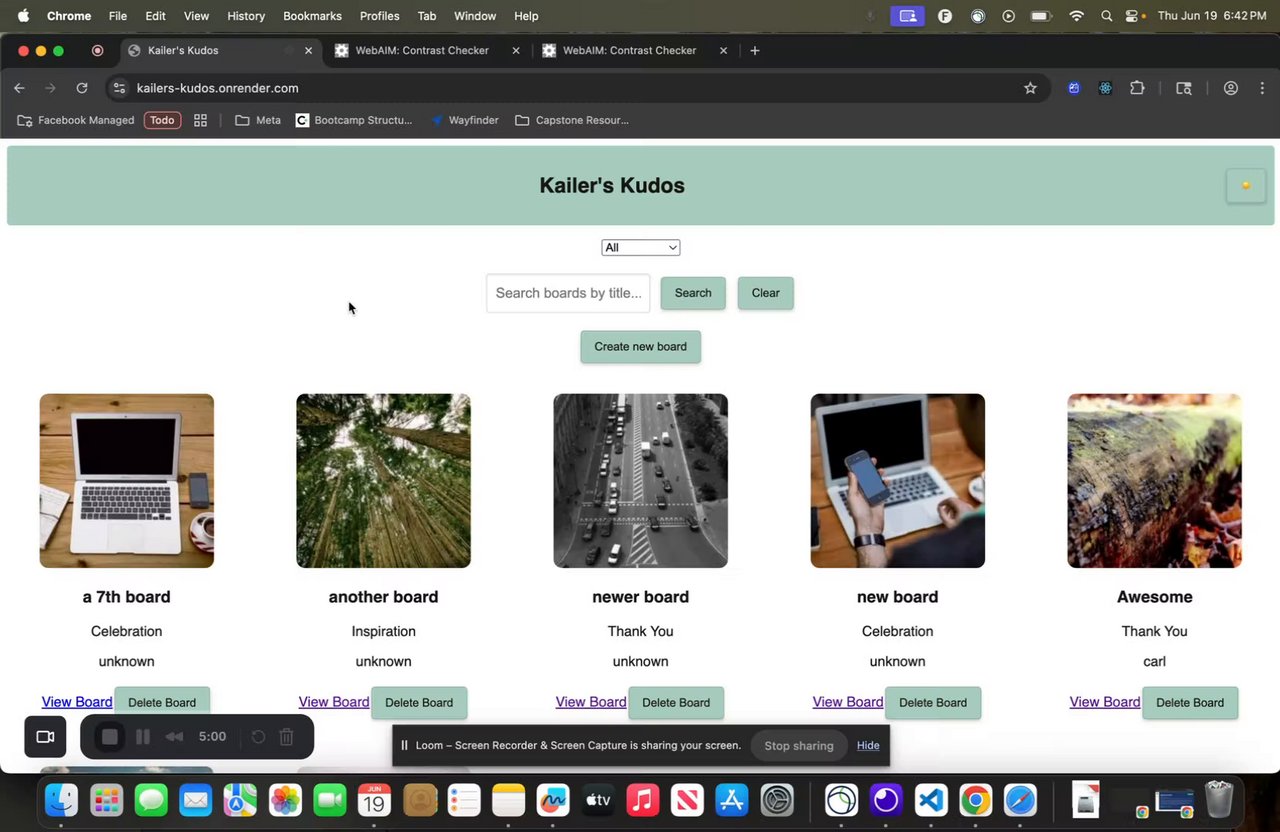Open the Wi-Fi menu bar icon
This screenshot has width=1280, height=832.
[x=1076, y=16]
